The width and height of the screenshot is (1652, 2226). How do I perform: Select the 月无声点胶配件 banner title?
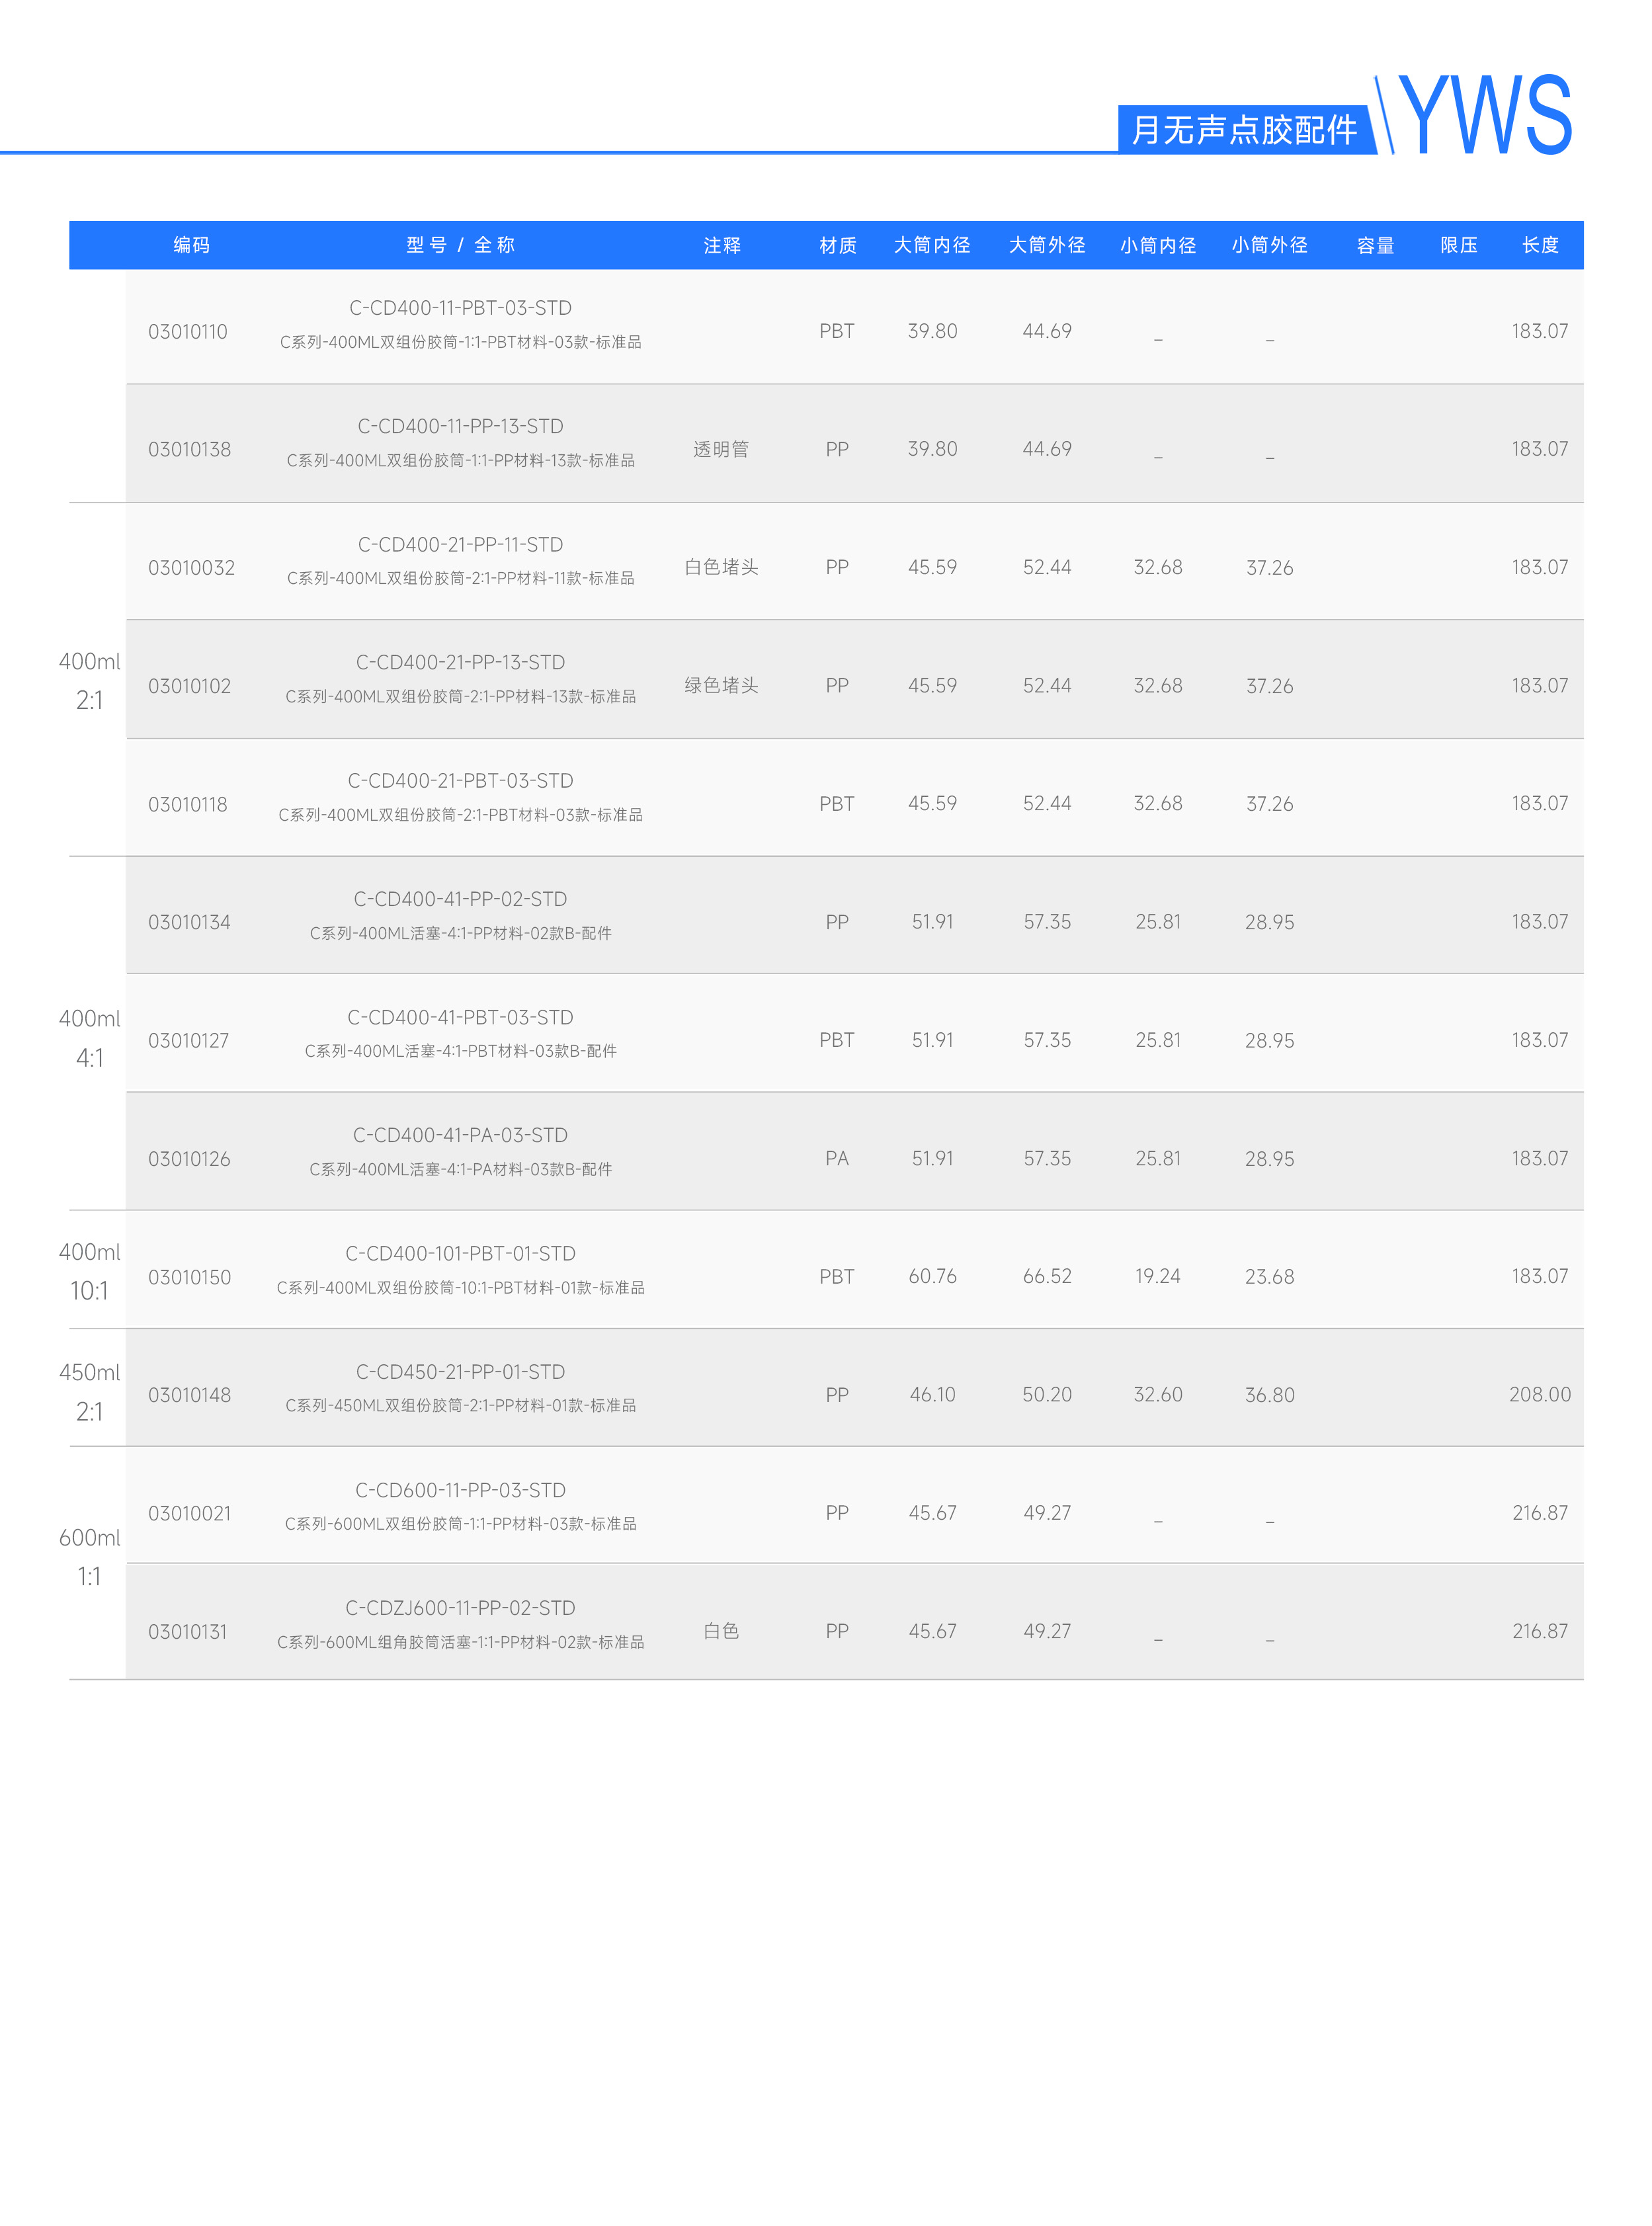coord(1244,129)
